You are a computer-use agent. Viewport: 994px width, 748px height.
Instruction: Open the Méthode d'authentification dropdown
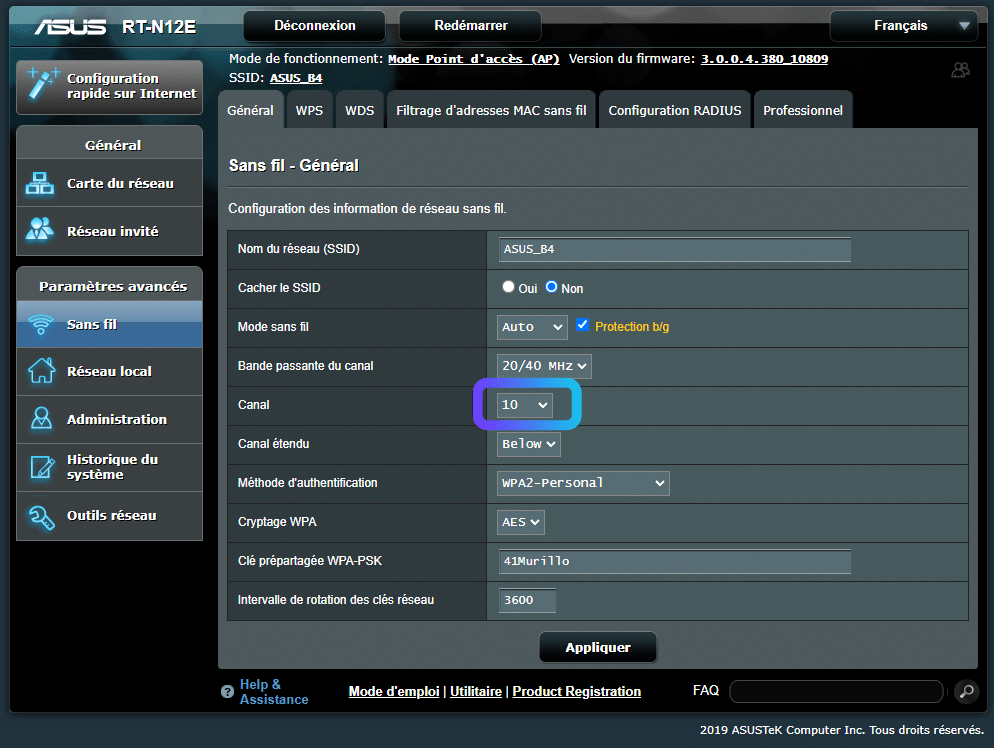pyautogui.click(x=583, y=483)
